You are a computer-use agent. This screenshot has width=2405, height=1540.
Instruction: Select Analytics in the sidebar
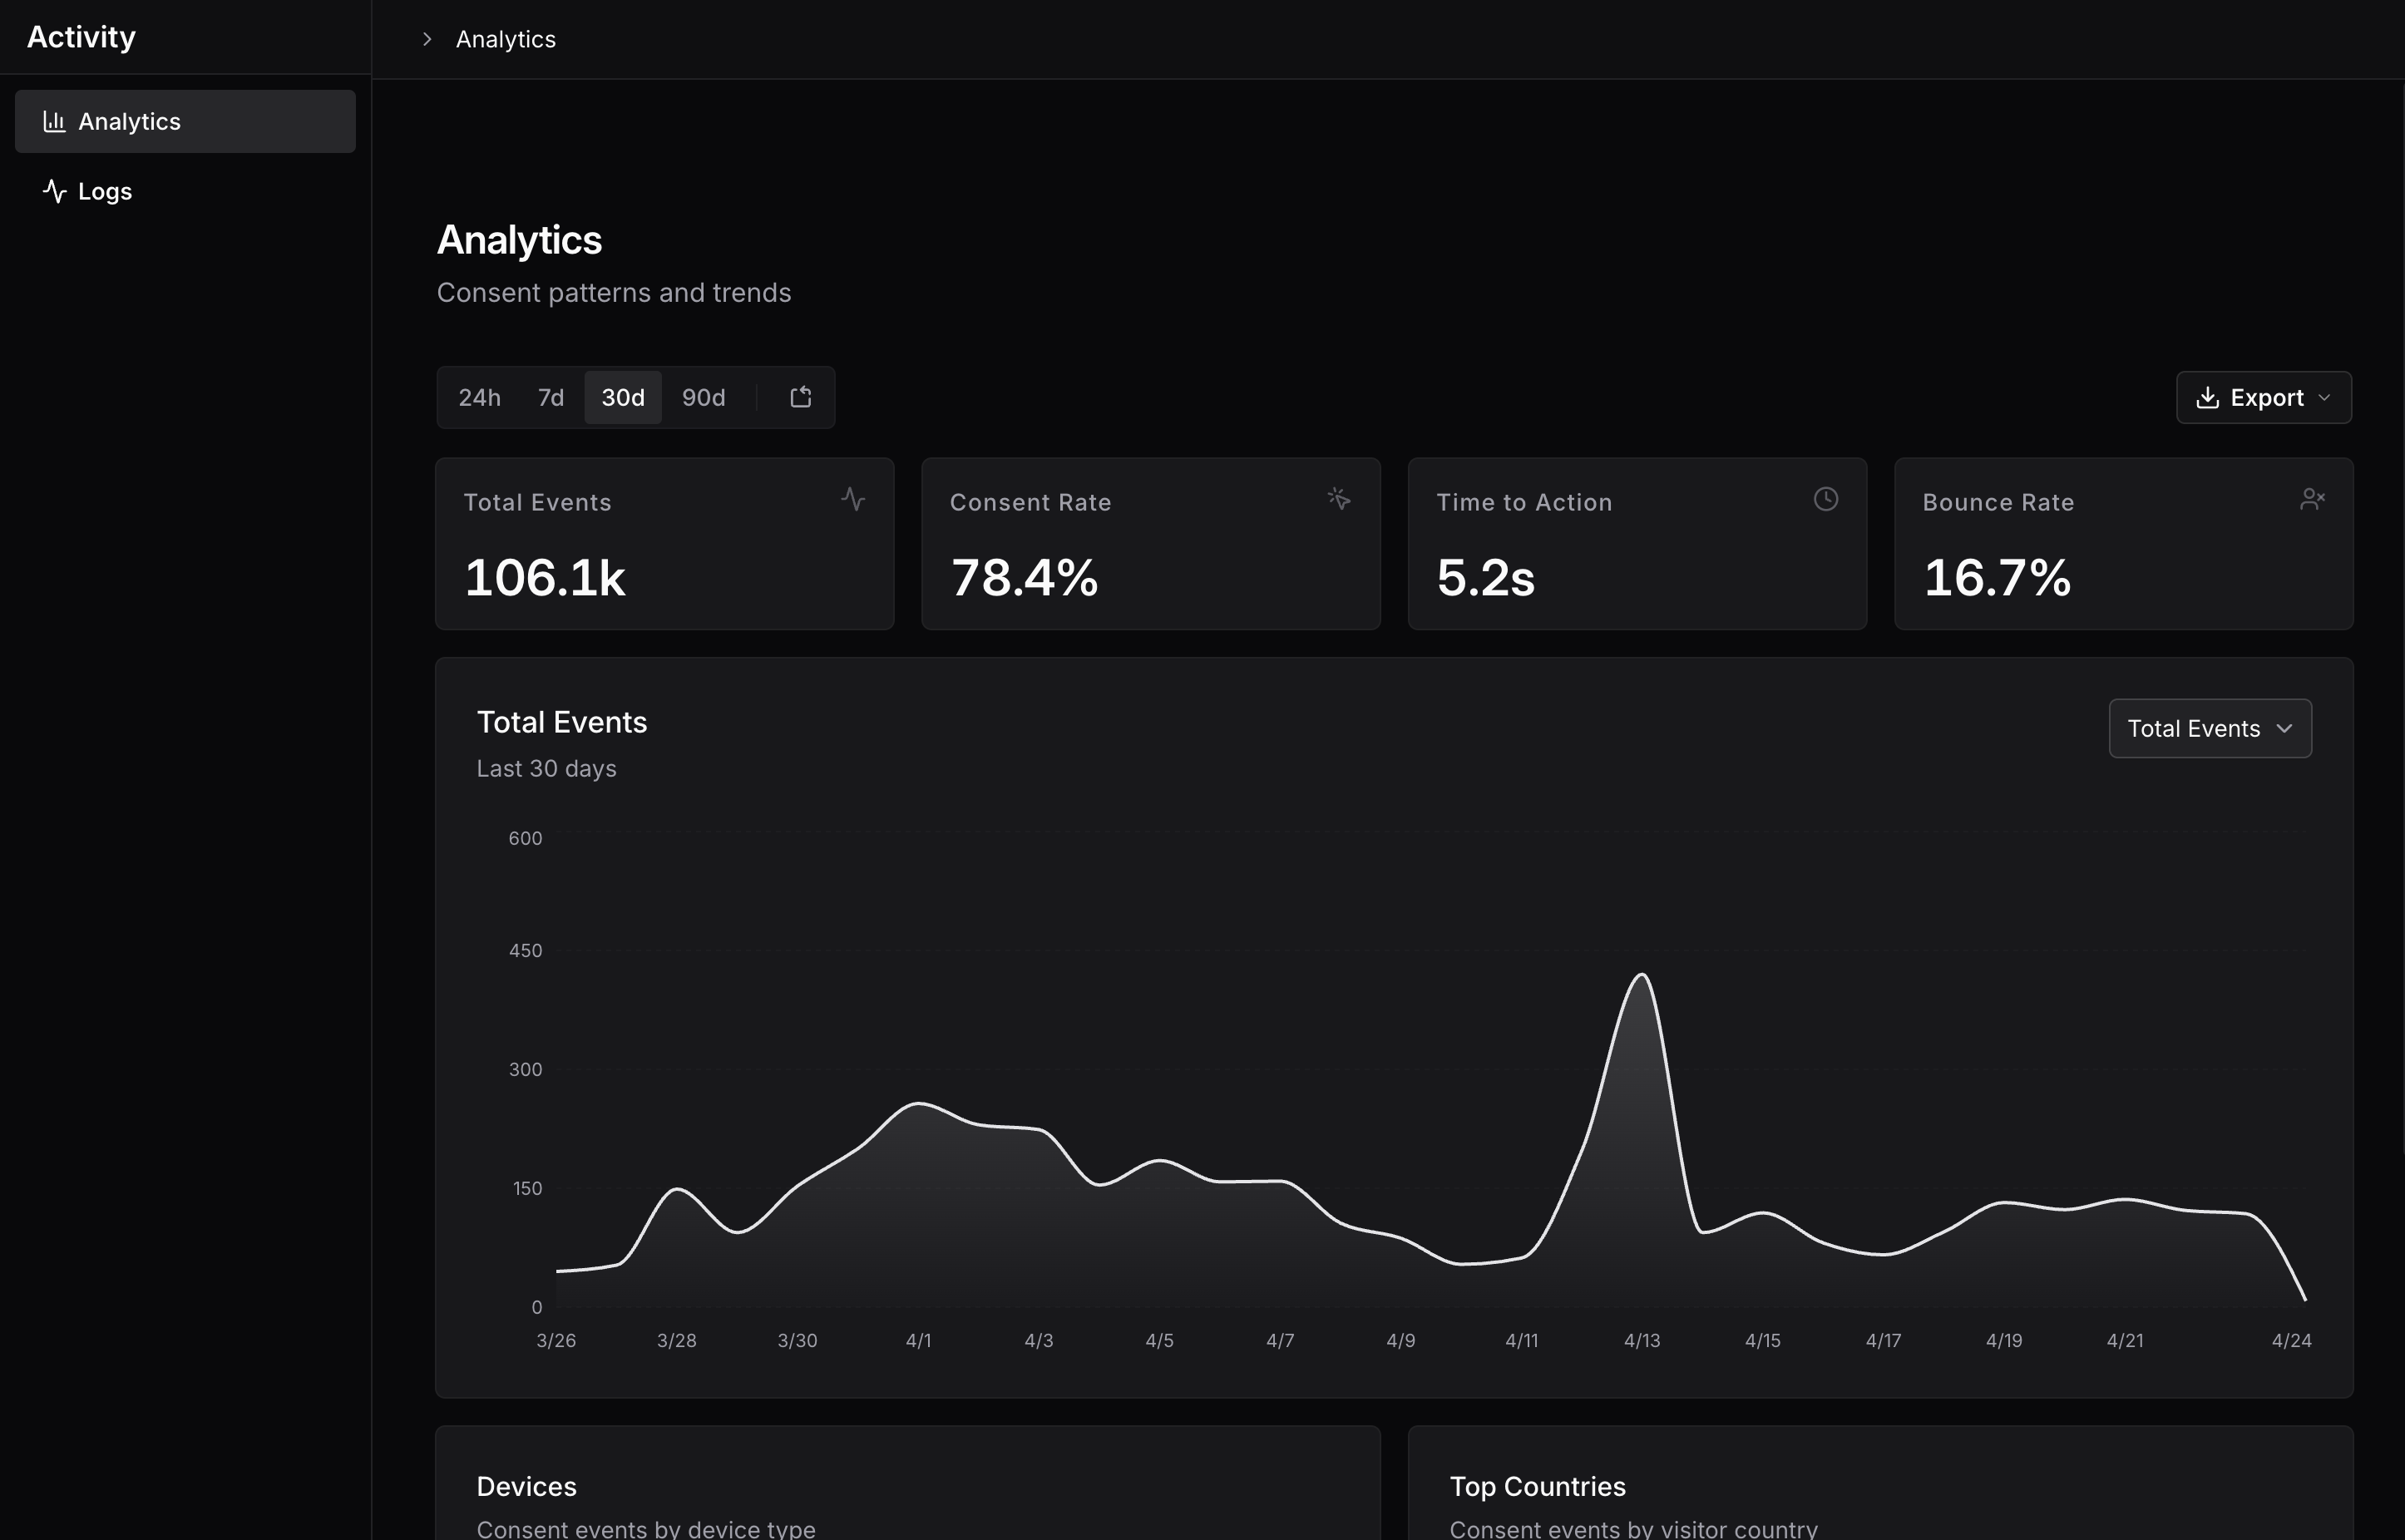click(130, 121)
